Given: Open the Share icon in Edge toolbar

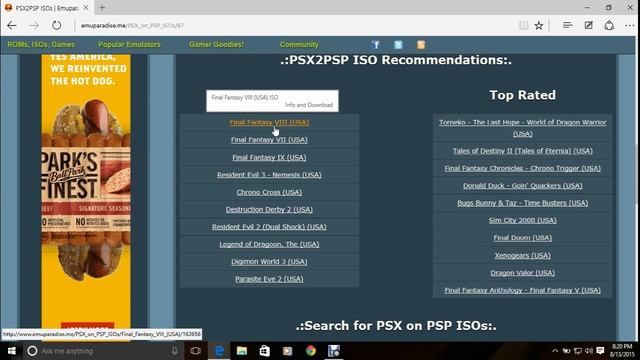Looking at the screenshot, I should point(609,25).
